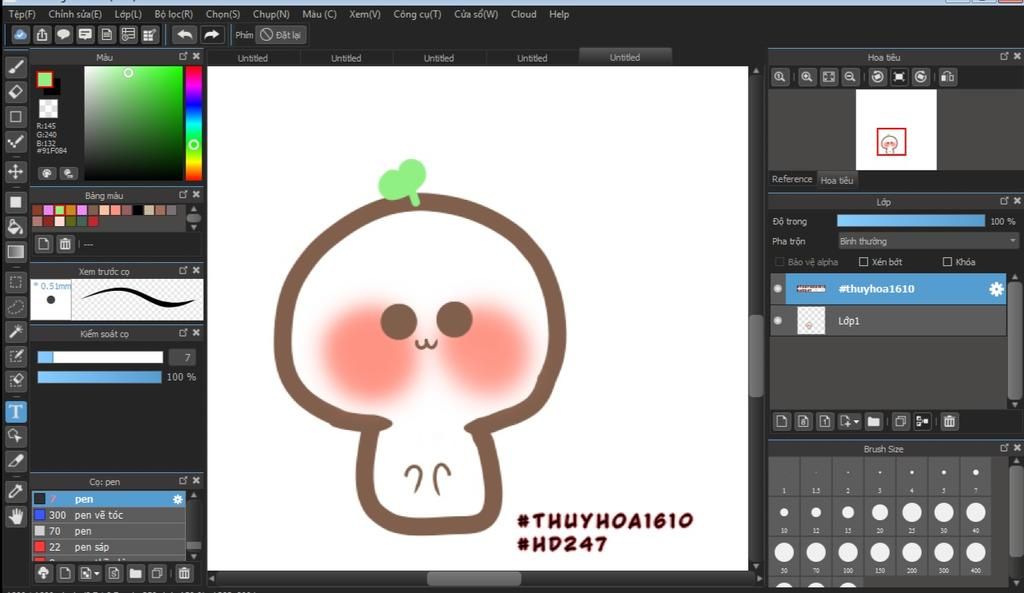Enable the Xén bớt checkbox

pos(863,262)
